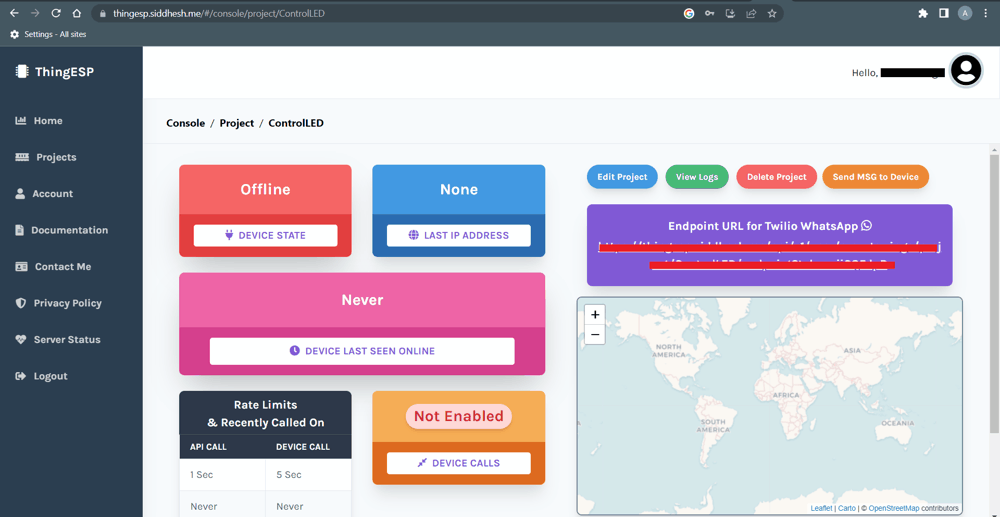Image resolution: width=1000 pixels, height=517 pixels.
Task: Reload the page using browser refresh icon
Action: pos(56,14)
